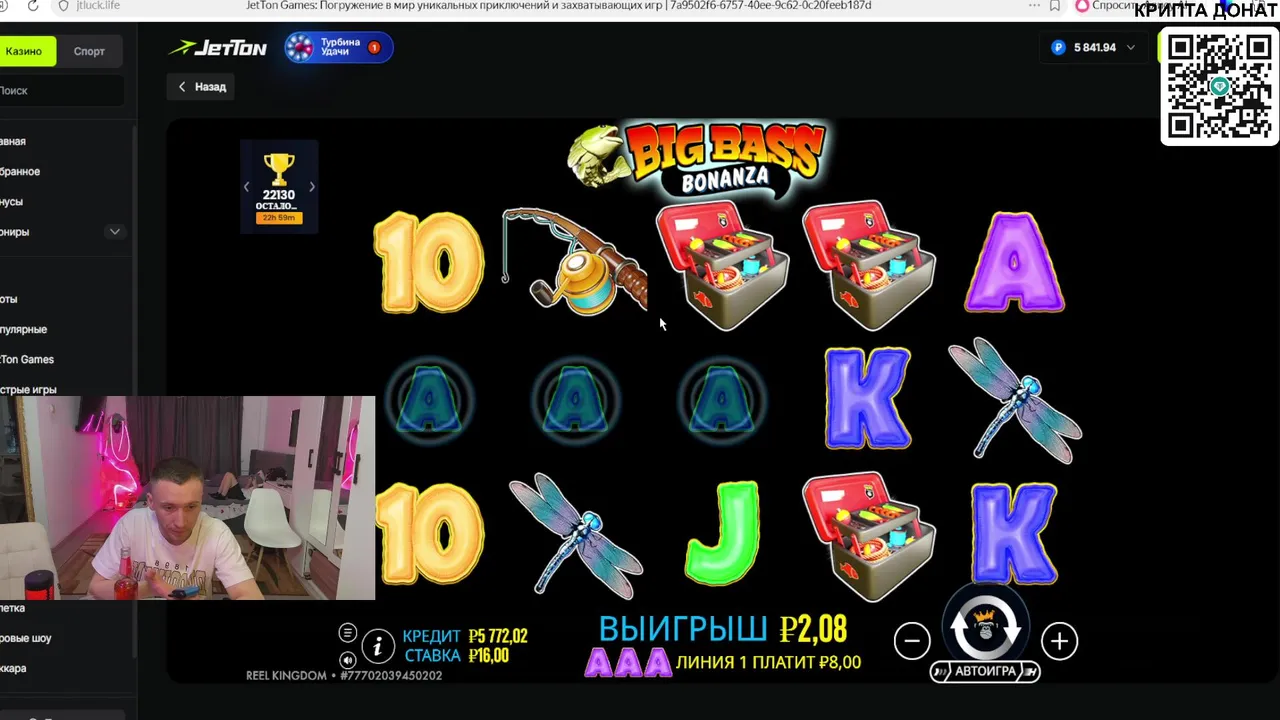The image size is (1280, 720).
Task: Show previous tournament with the left arrow
Action: (x=247, y=187)
